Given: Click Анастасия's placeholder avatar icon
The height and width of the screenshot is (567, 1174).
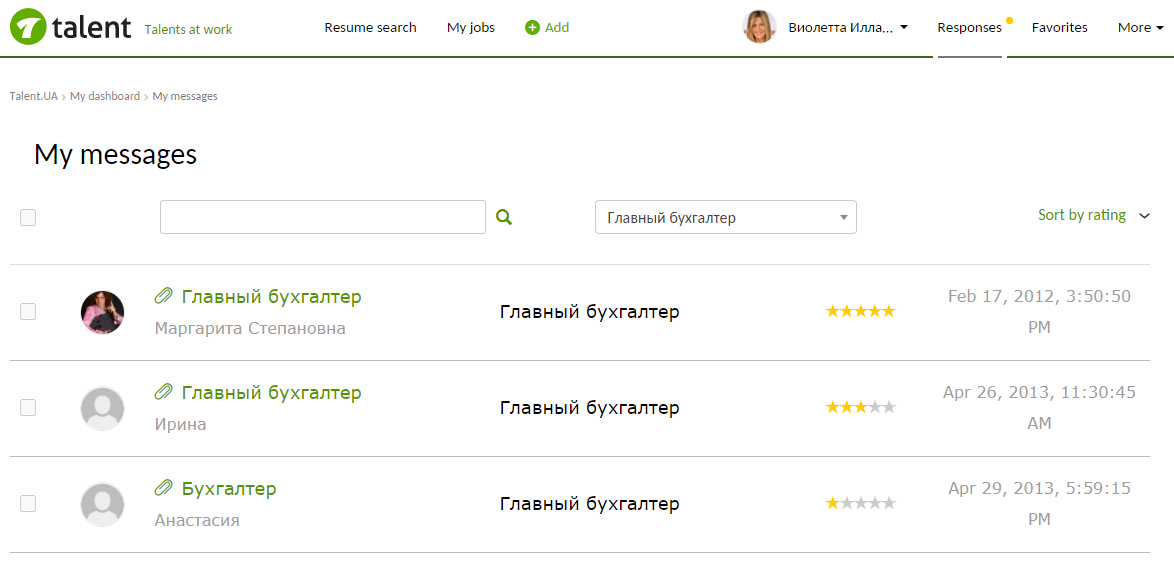Looking at the screenshot, I should pyautogui.click(x=102, y=504).
